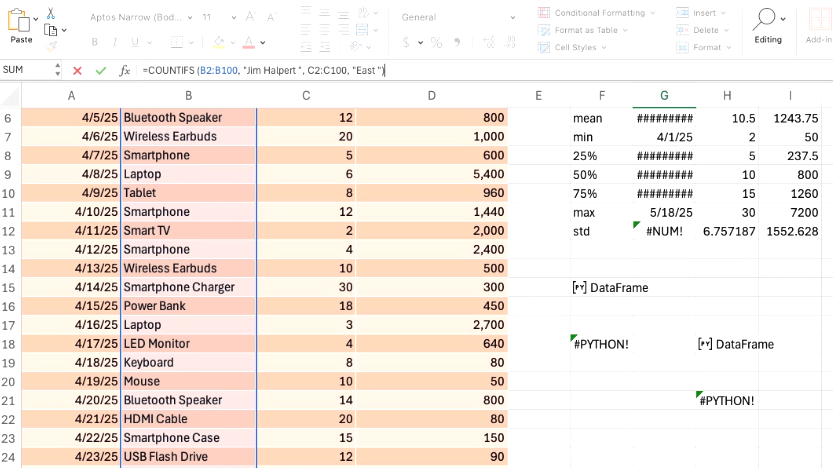Screen dimensions: 833x468
Task: Open the font size dropdown
Action: 234,18
